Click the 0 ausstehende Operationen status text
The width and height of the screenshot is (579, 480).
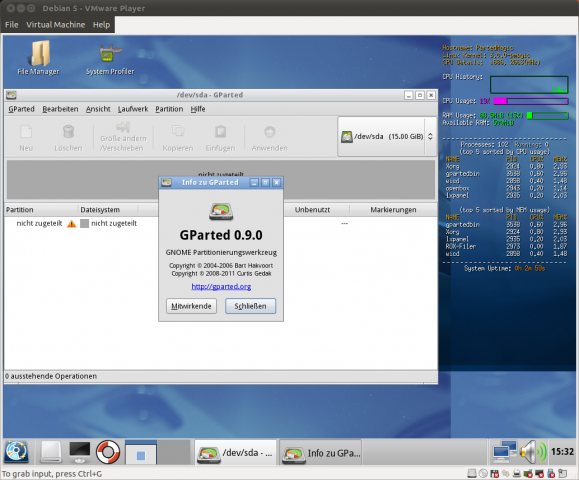click(51, 376)
